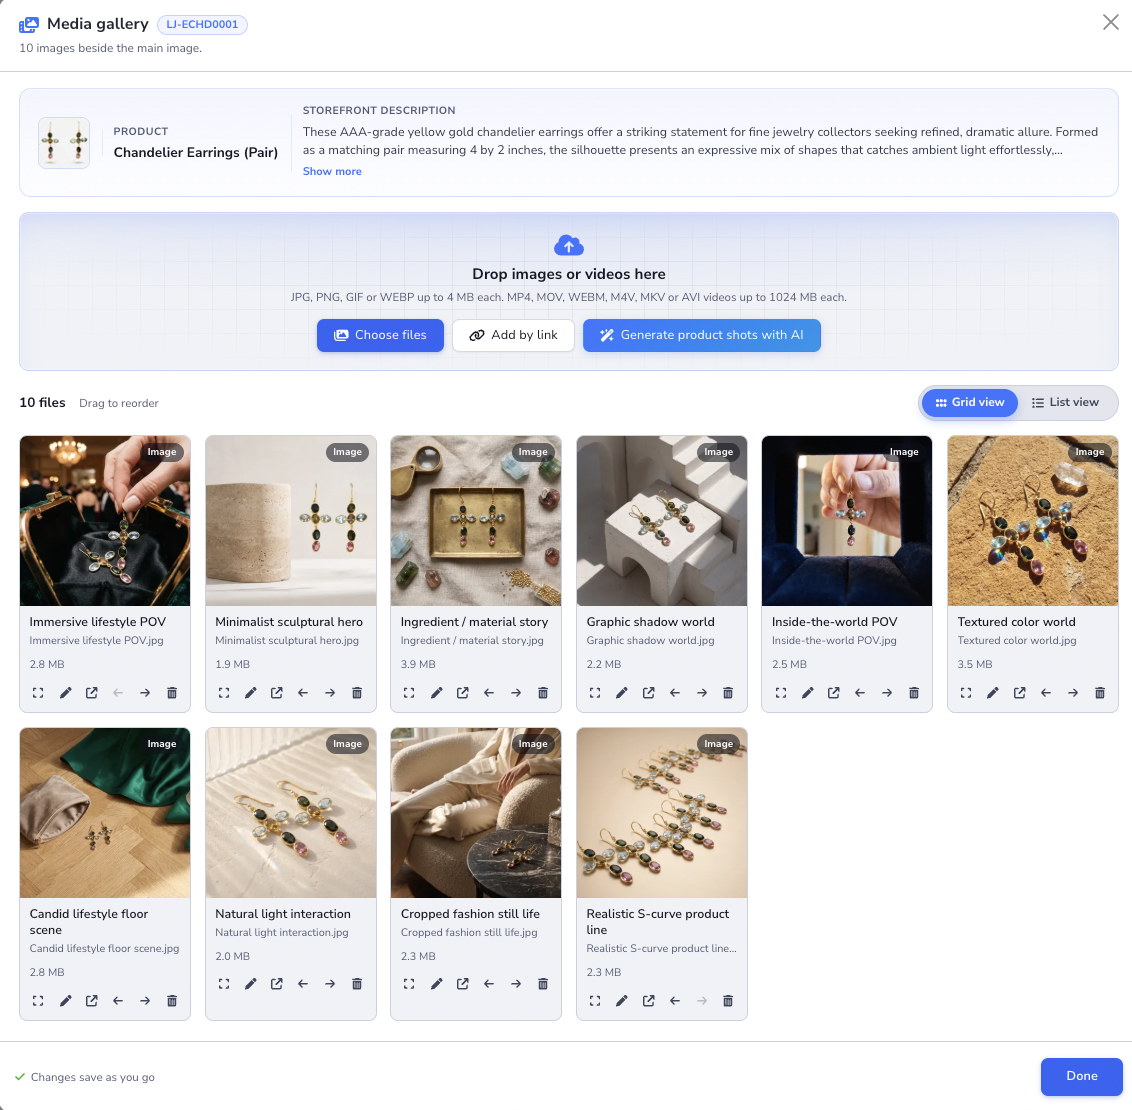Click the 10 files count label

(x=43, y=403)
